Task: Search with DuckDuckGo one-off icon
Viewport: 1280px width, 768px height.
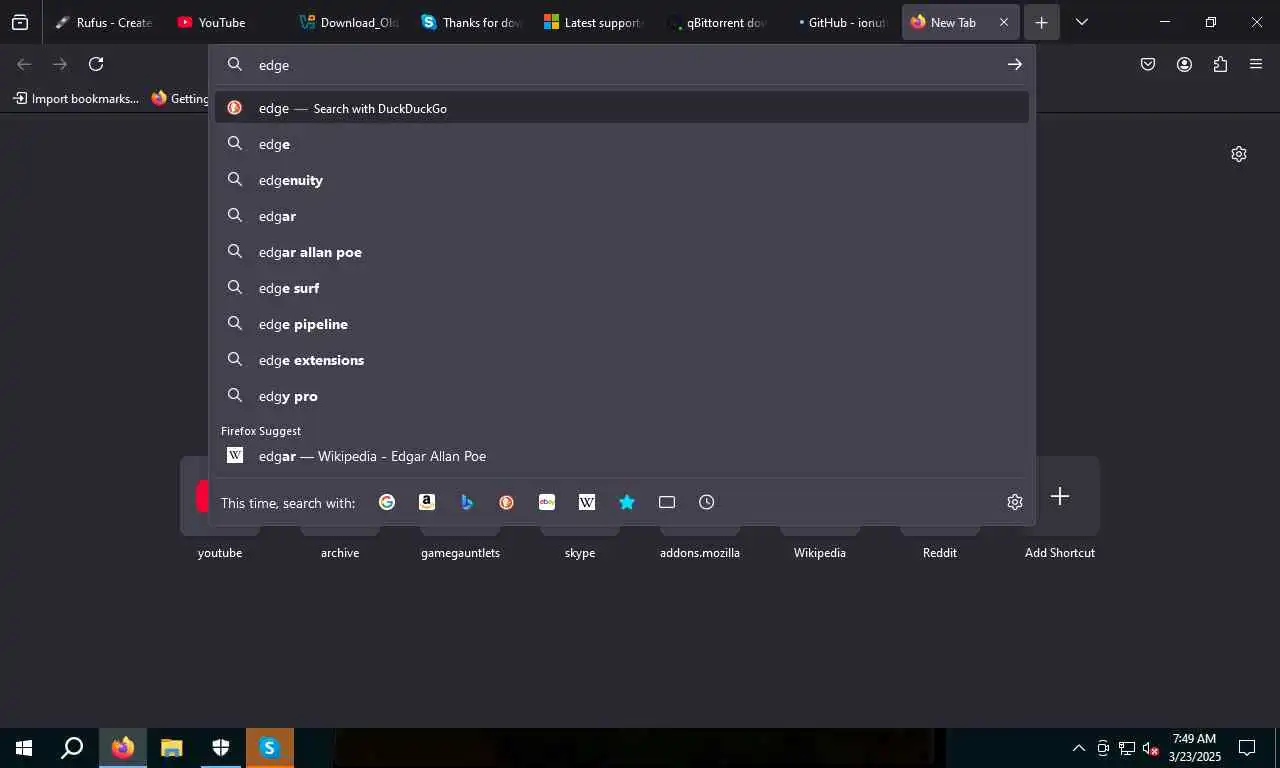Action: (x=507, y=502)
